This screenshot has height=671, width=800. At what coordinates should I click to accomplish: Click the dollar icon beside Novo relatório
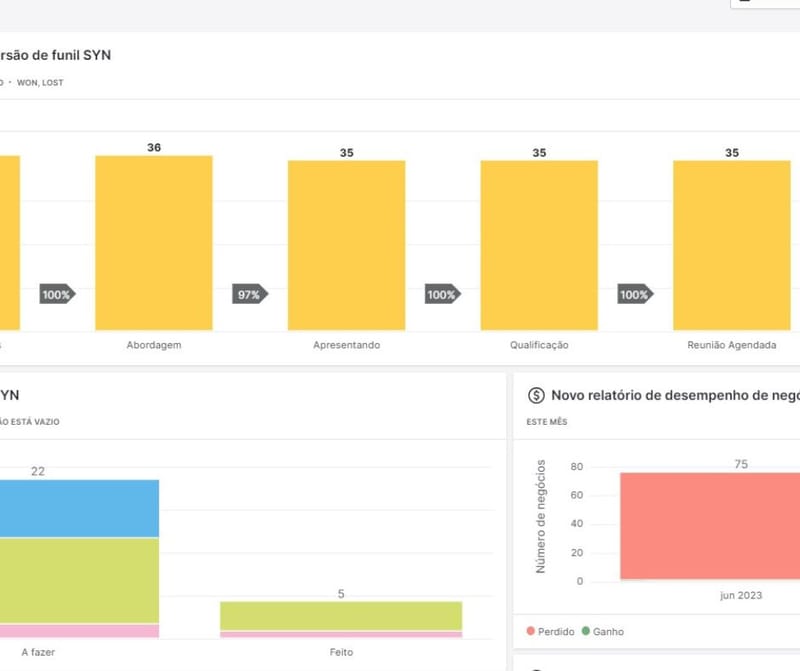point(535,395)
